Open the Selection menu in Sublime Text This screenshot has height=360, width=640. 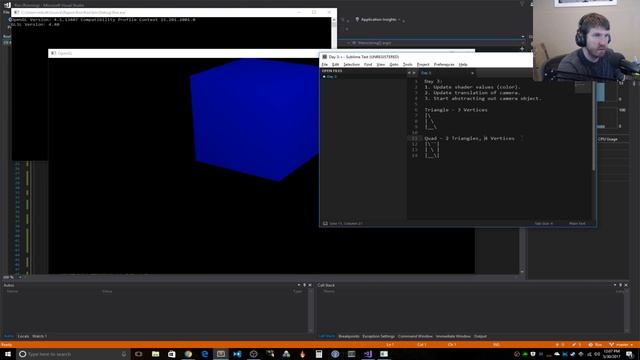(x=351, y=64)
